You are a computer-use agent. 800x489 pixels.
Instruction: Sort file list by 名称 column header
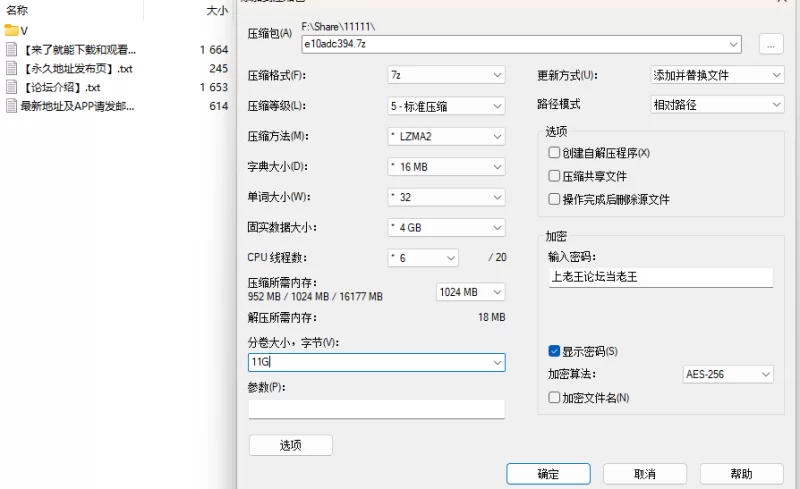tap(17, 10)
